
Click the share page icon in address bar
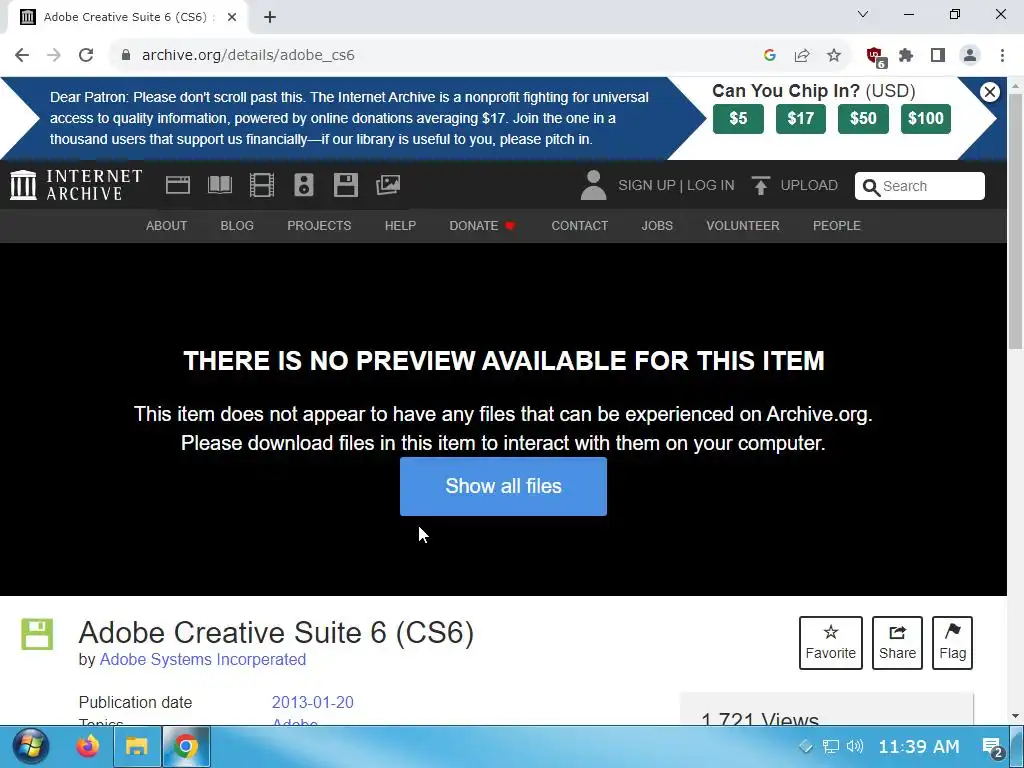802,55
